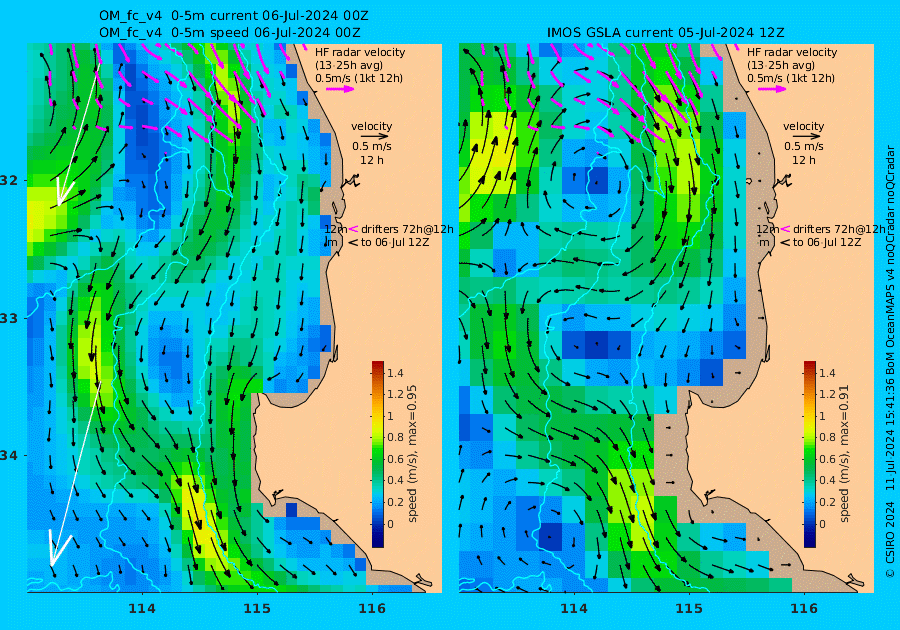Click latitude label '32' on left axis

[9, 180]
